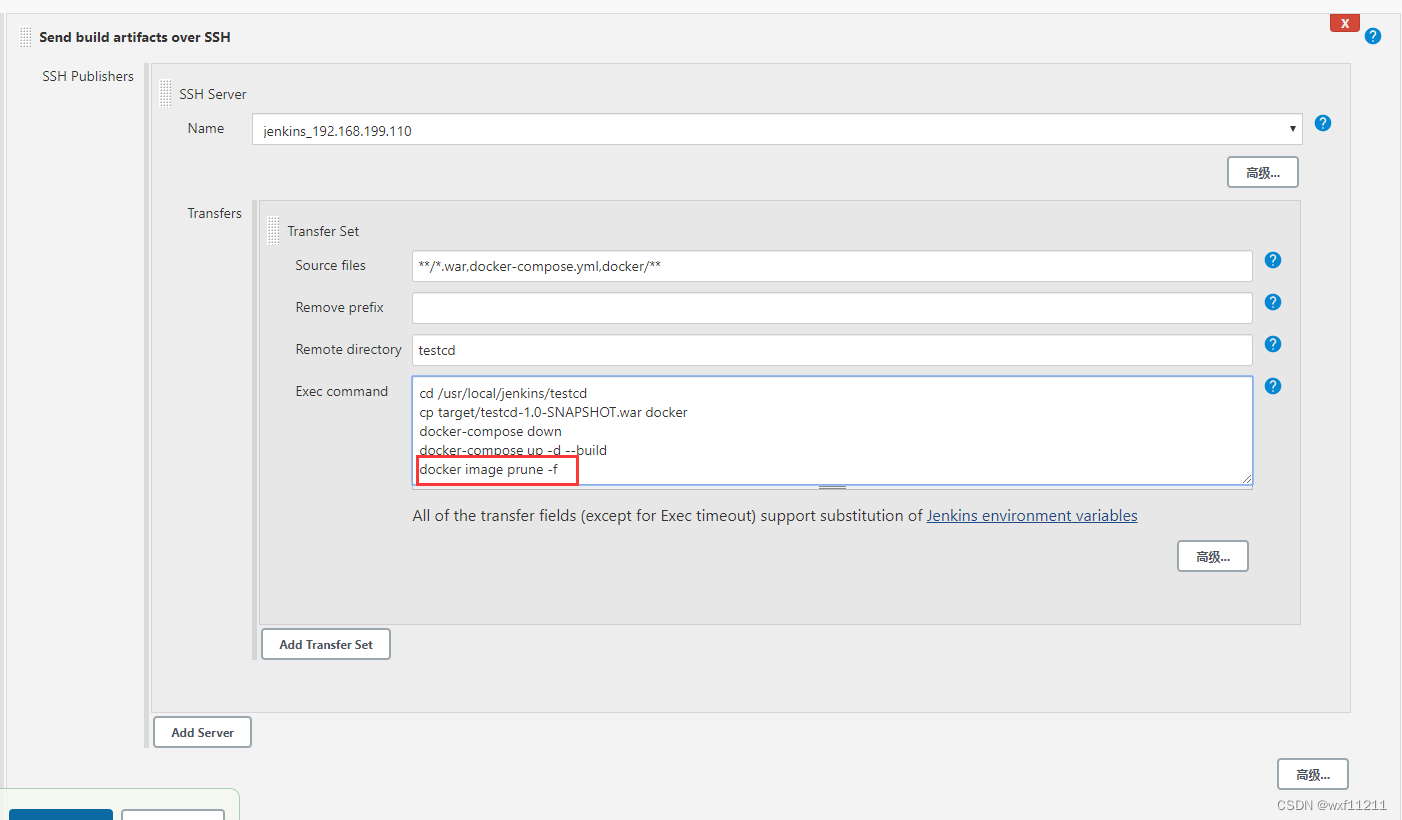Screen dimensions: 1402x820
Task: Open help icon for Source files field
Action: tap(1273, 260)
